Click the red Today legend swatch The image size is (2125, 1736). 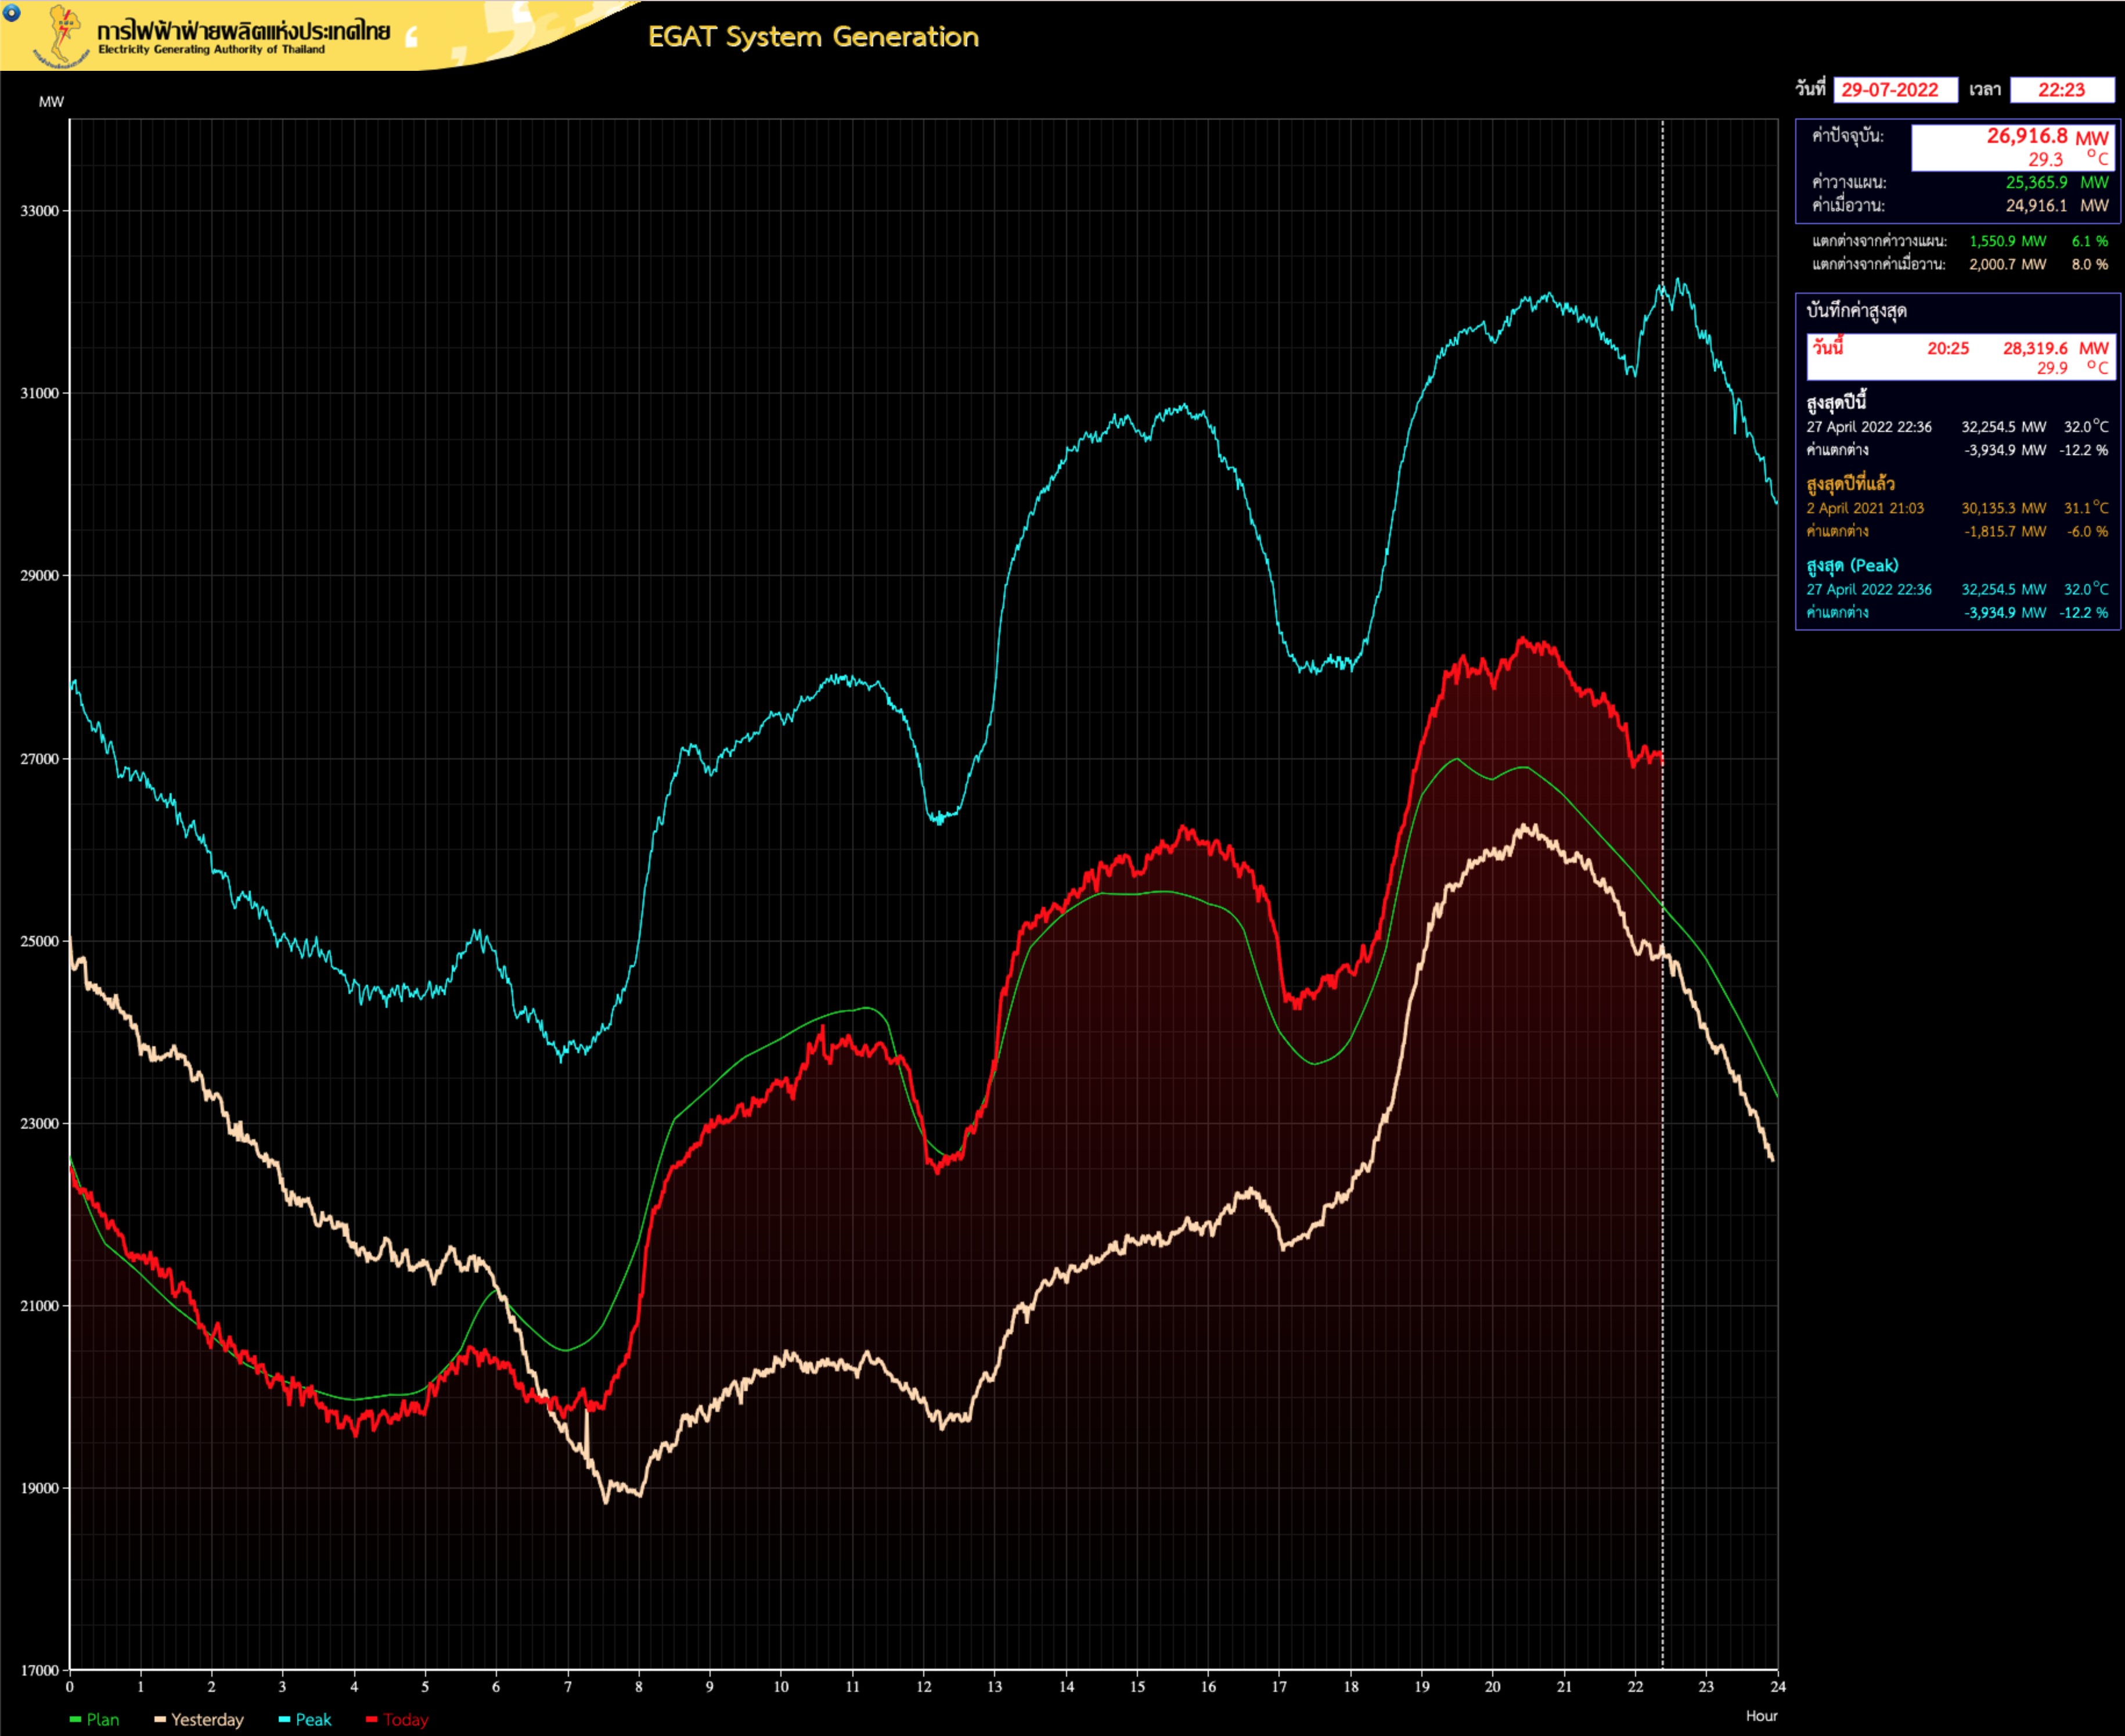click(372, 1719)
